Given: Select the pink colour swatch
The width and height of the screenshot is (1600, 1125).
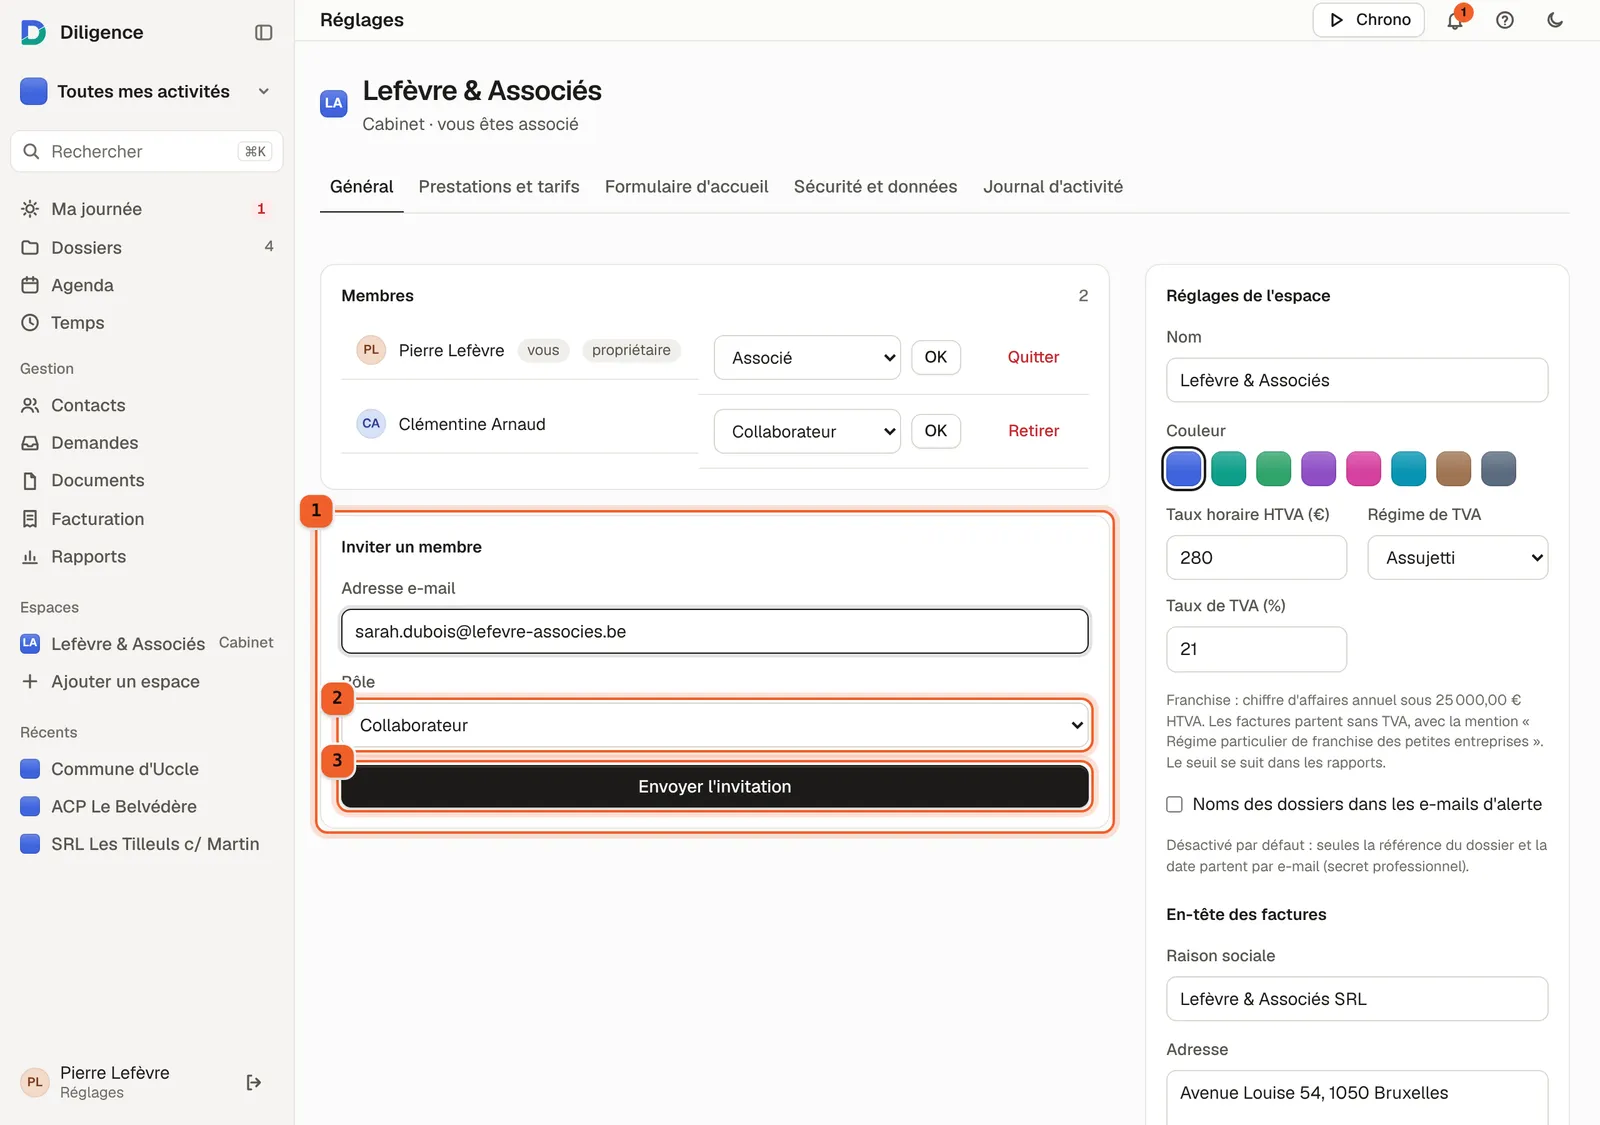Looking at the screenshot, I should (1363, 468).
